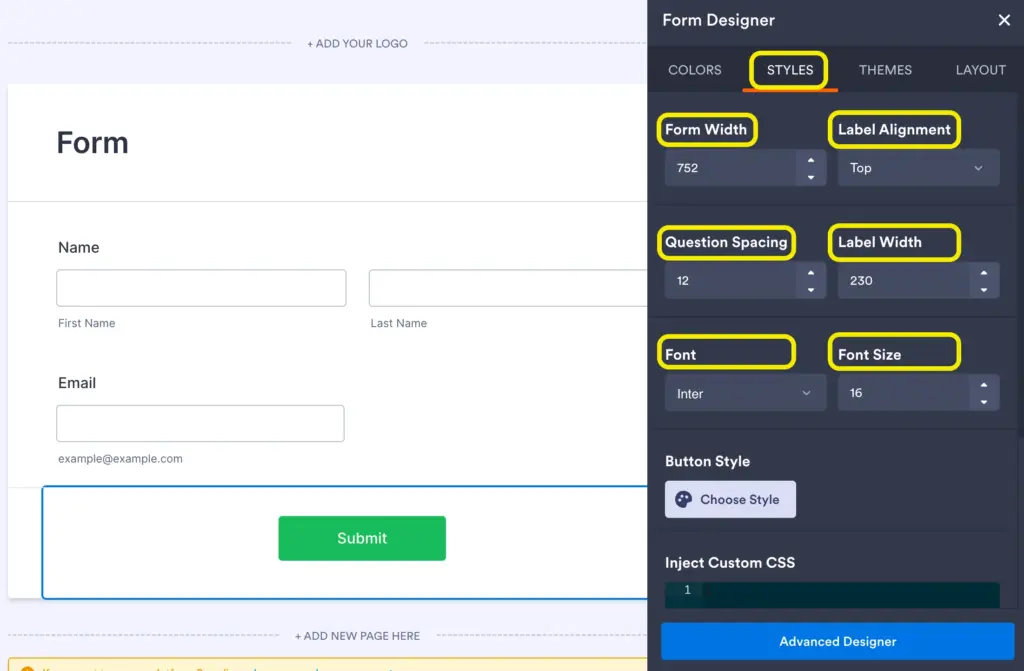This screenshot has height=671, width=1024.
Task: Click the Choose Style button
Action: (730, 499)
